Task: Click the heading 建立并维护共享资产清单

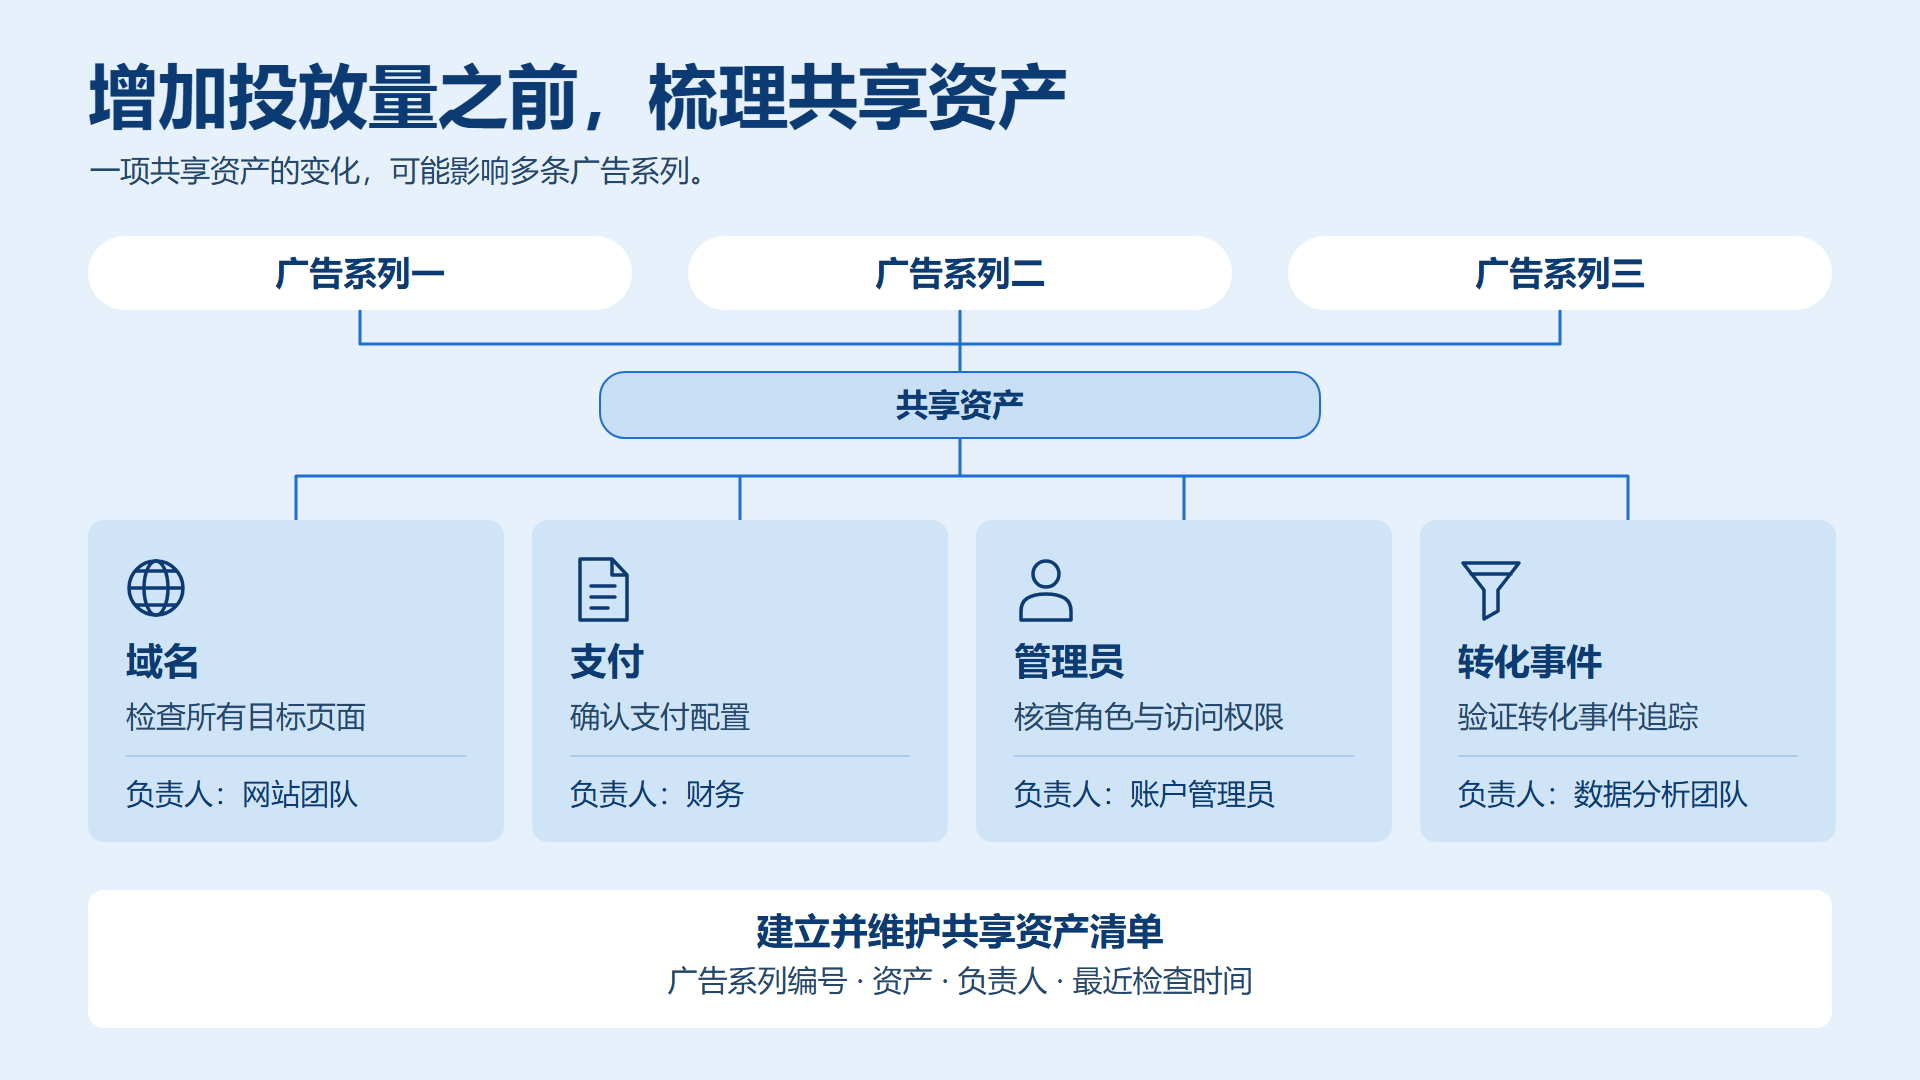Action: [960, 931]
